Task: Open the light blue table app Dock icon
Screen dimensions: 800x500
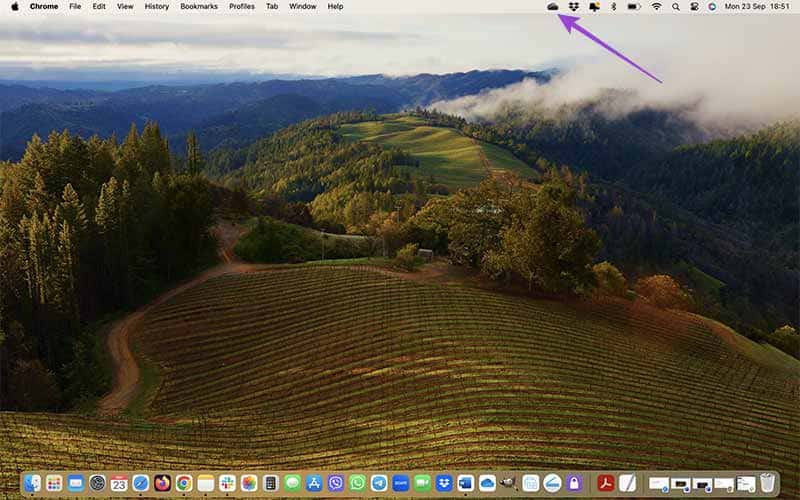Action: click(531, 483)
